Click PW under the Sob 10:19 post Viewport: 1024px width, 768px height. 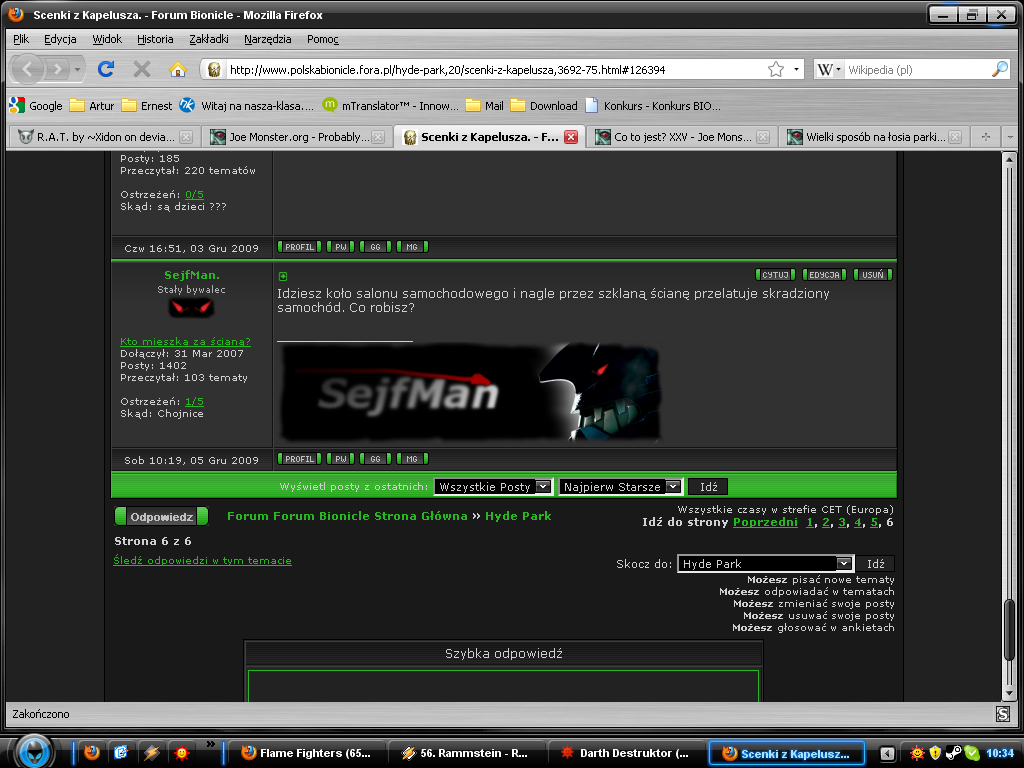click(340, 459)
